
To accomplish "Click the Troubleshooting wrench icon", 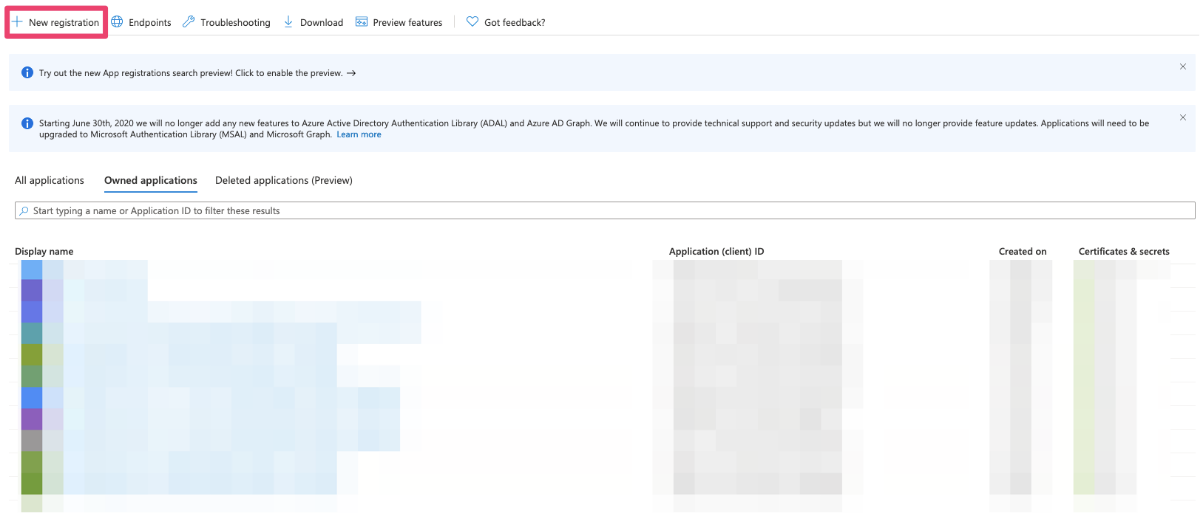I will click(189, 22).
